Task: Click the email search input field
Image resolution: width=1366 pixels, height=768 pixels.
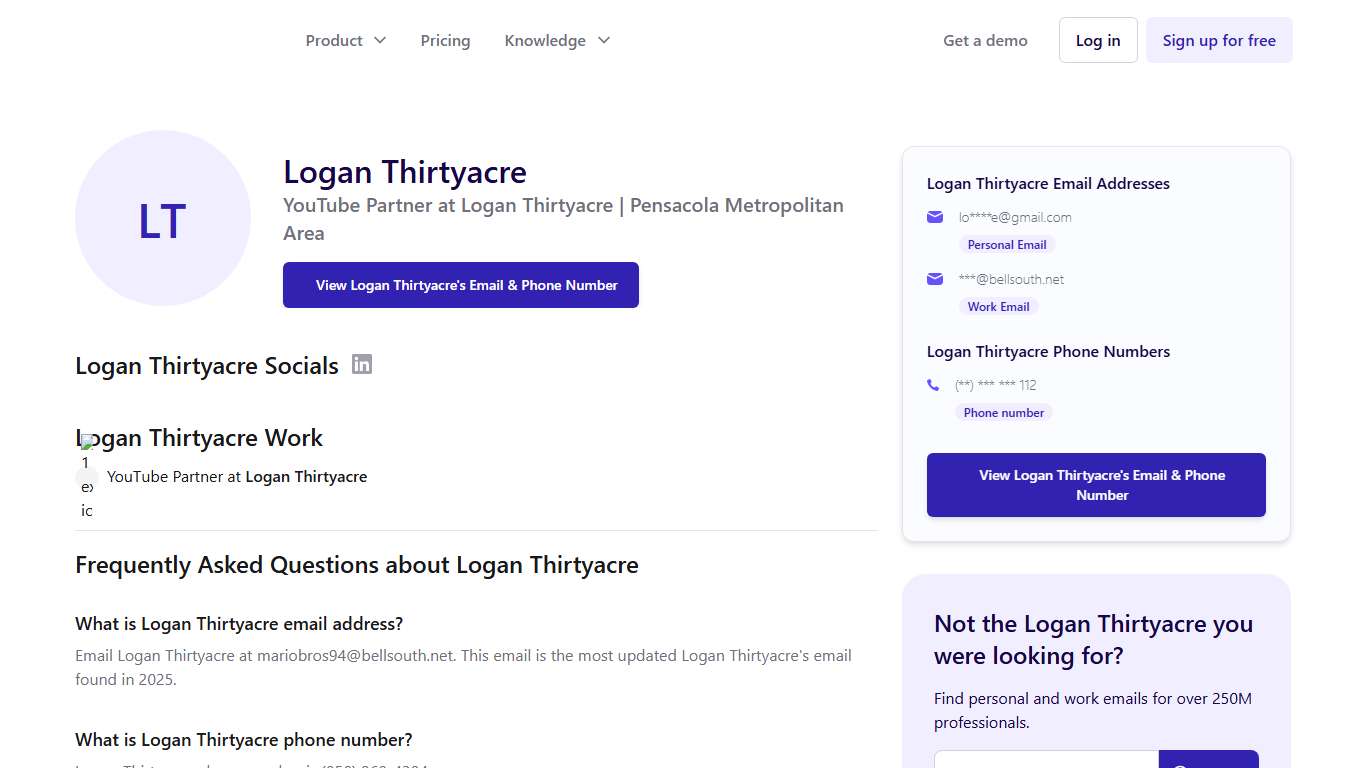Action: (1045, 762)
